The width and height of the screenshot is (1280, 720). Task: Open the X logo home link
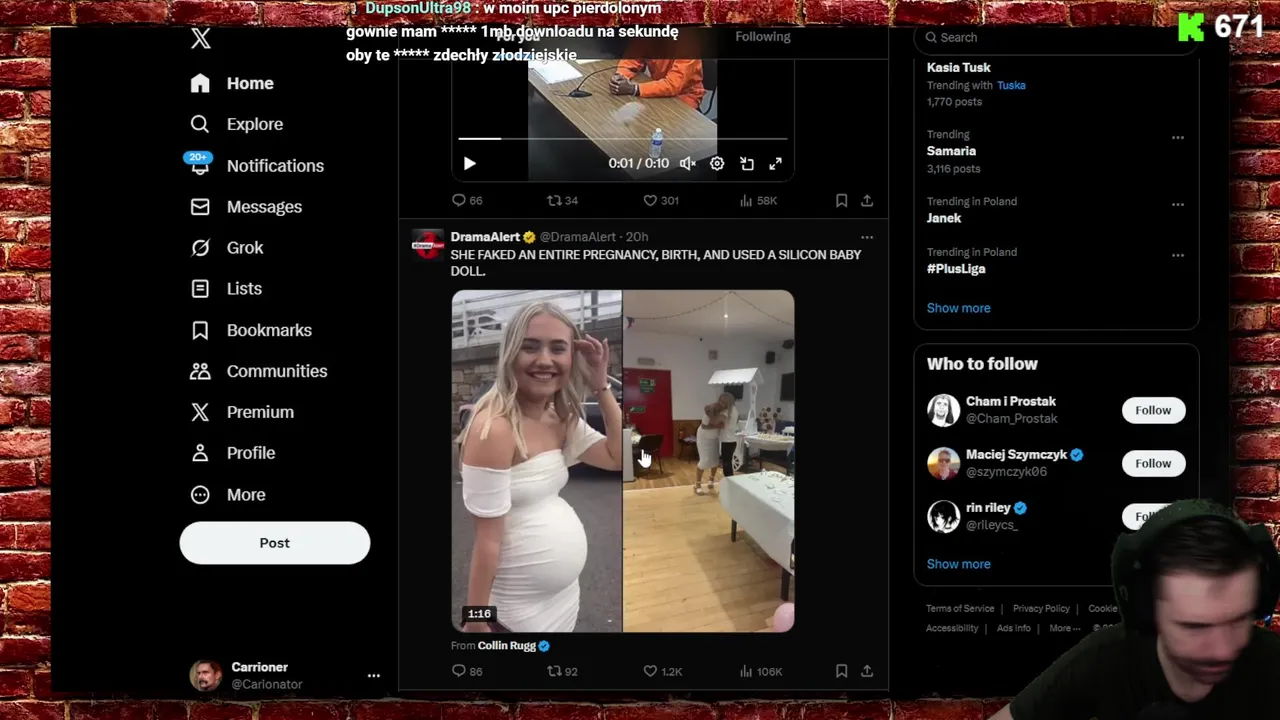click(200, 39)
